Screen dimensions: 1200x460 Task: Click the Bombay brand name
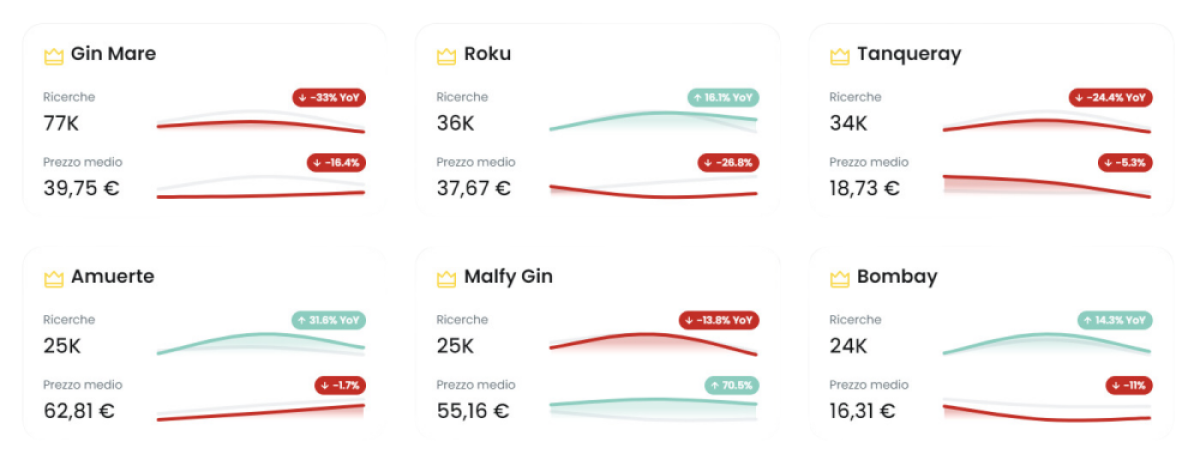[897, 277]
